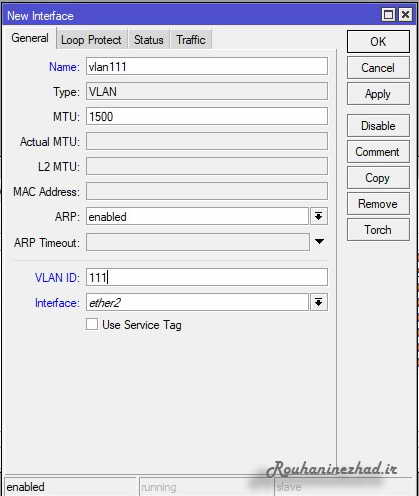This screenshot has width=419, height=496.
Task: Launch the Torch tool
Action: [x=378, y=230]
